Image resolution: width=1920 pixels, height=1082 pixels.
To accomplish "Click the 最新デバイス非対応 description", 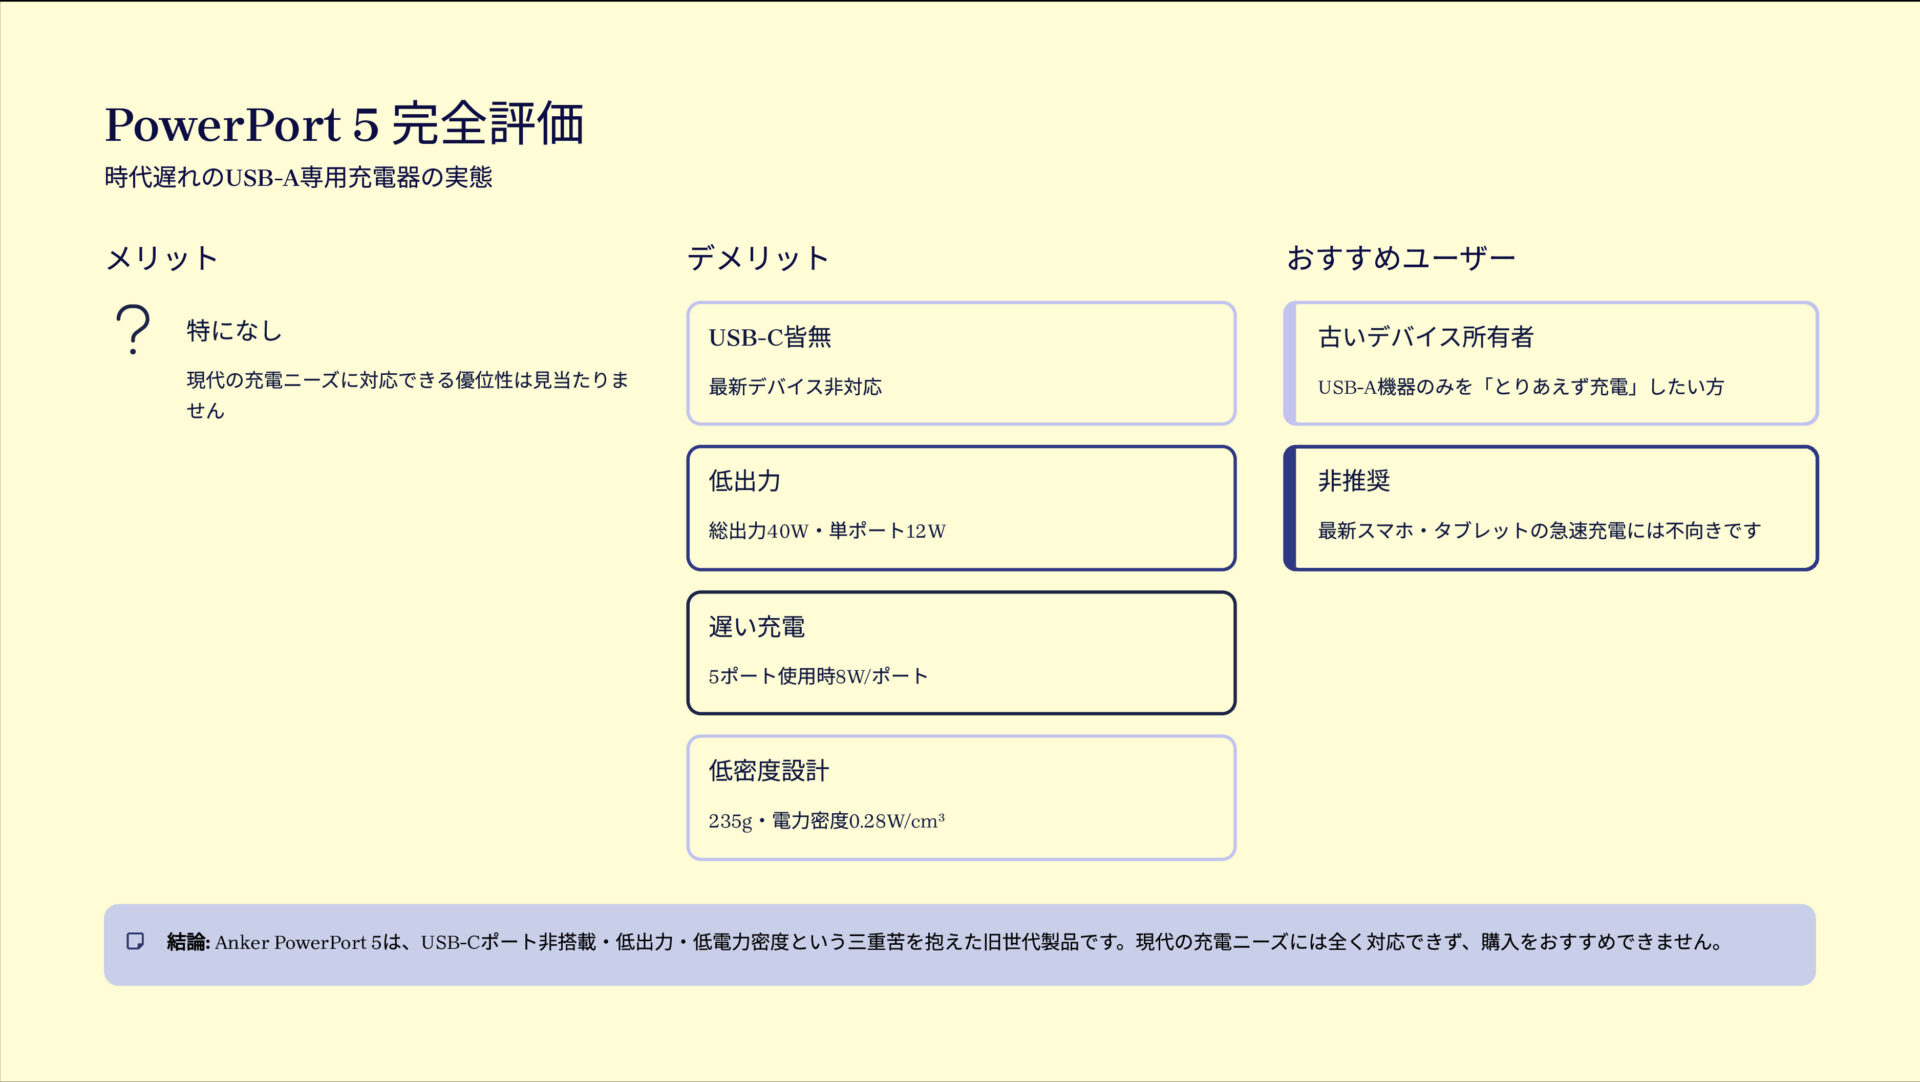I will tap(795, 387).
